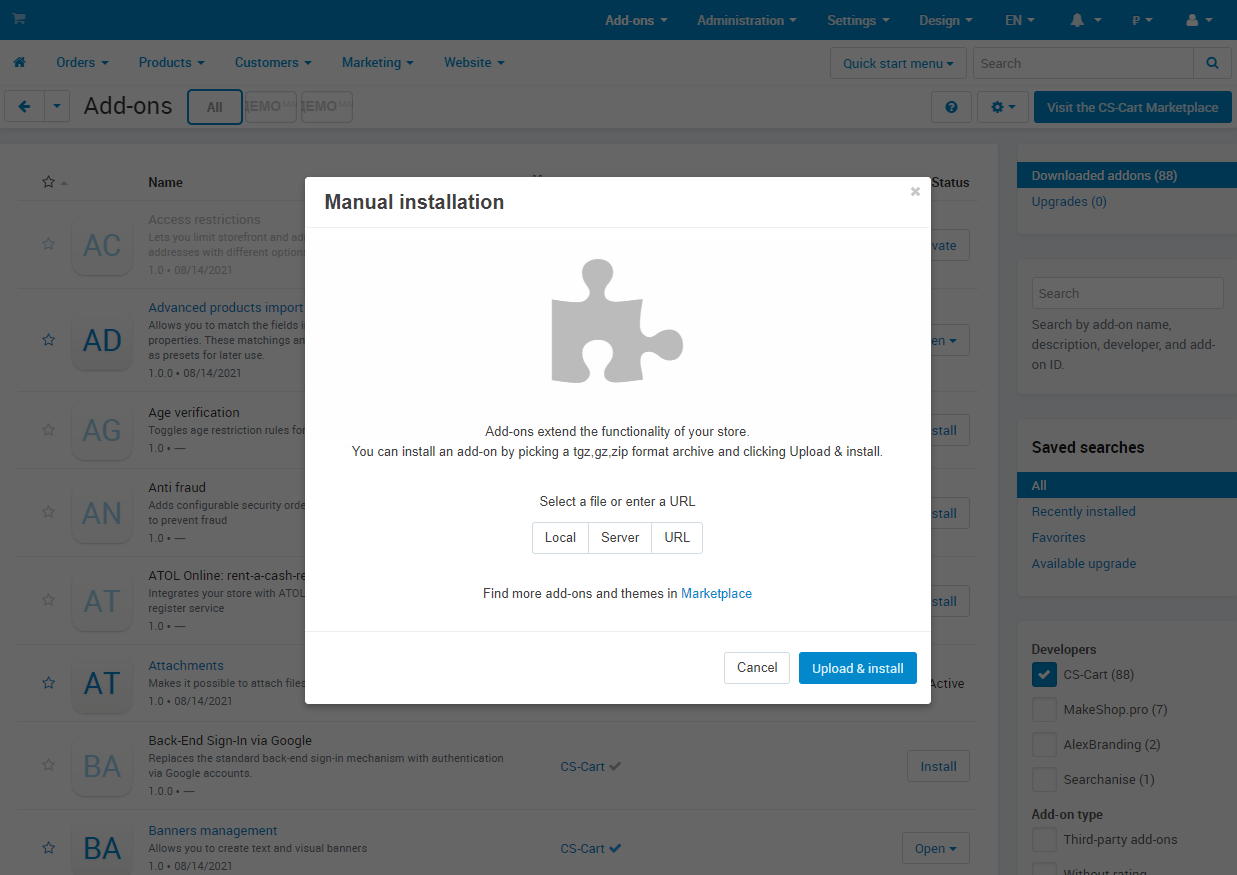Check the MakeShop.pro developer filter

[1044, 710]
